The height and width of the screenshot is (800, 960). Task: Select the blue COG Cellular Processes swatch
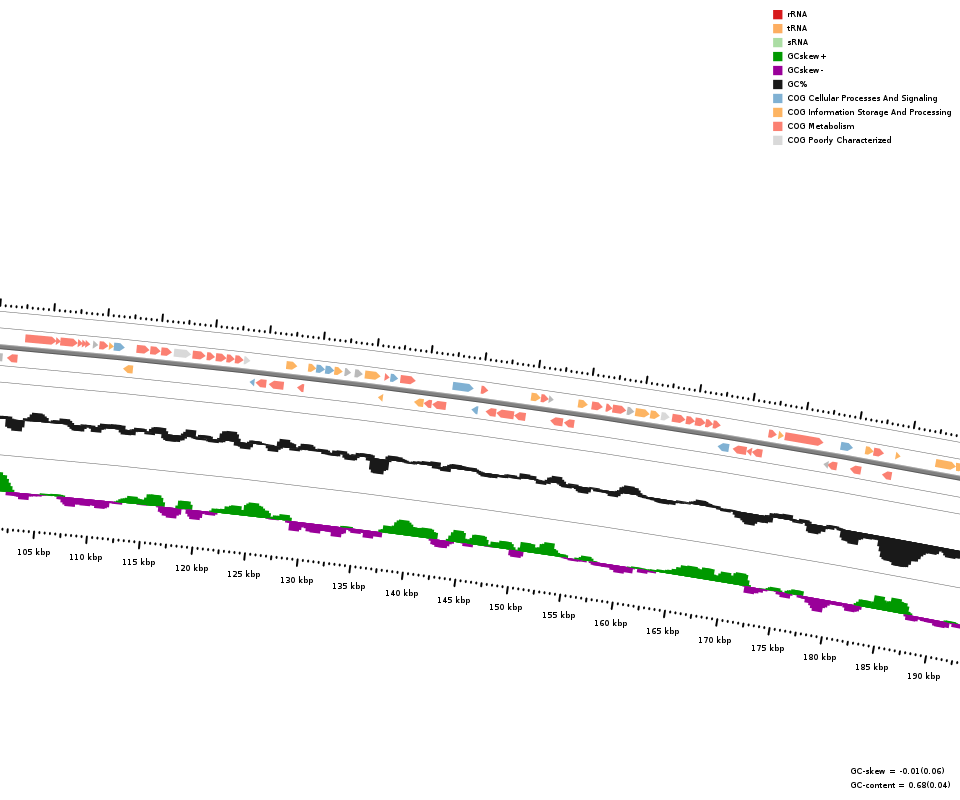coord(777,98)
